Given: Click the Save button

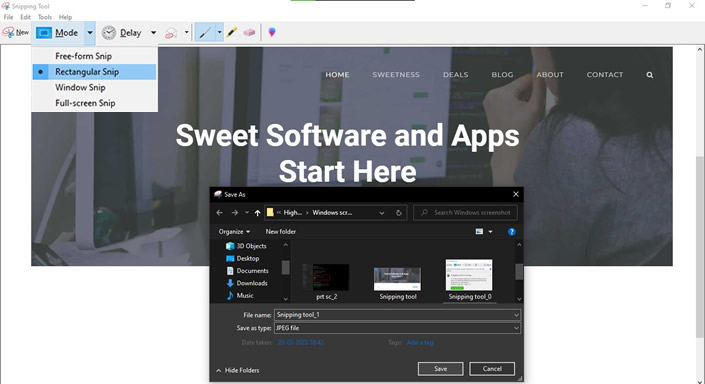Looking at the screenshot, I should 440,369.
